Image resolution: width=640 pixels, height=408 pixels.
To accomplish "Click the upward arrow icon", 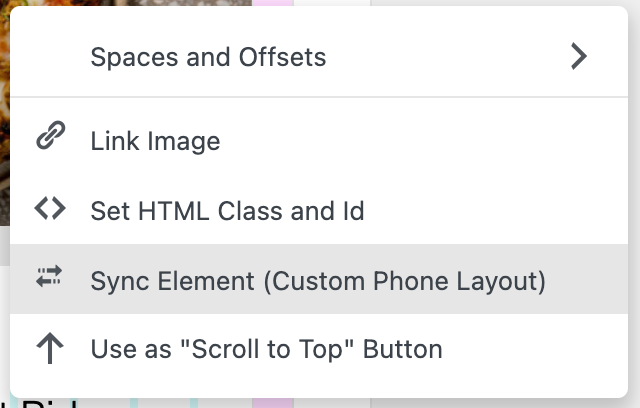I will click(x=49, y=349).
